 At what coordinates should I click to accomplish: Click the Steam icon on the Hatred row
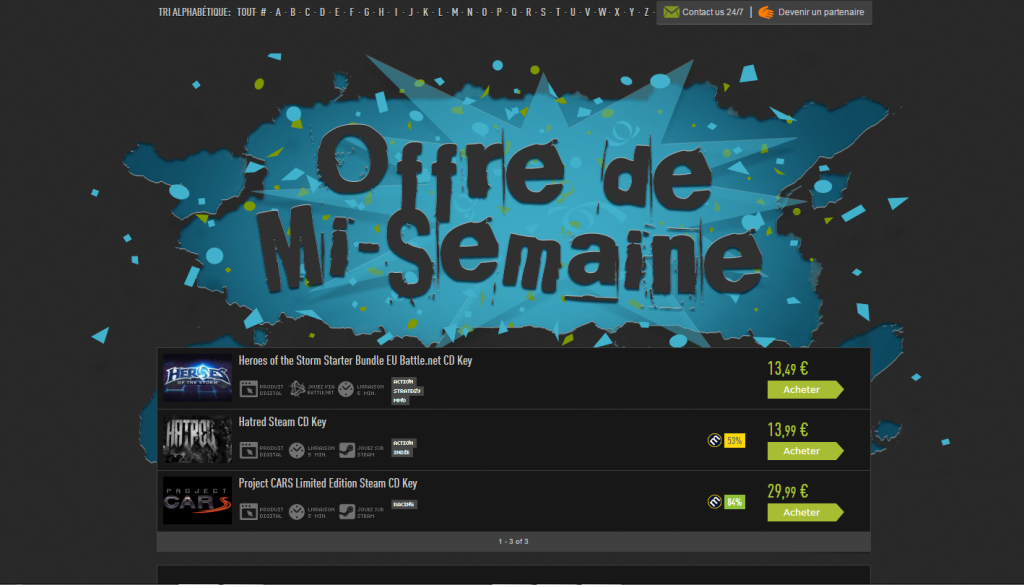click(x=347, y=451)
